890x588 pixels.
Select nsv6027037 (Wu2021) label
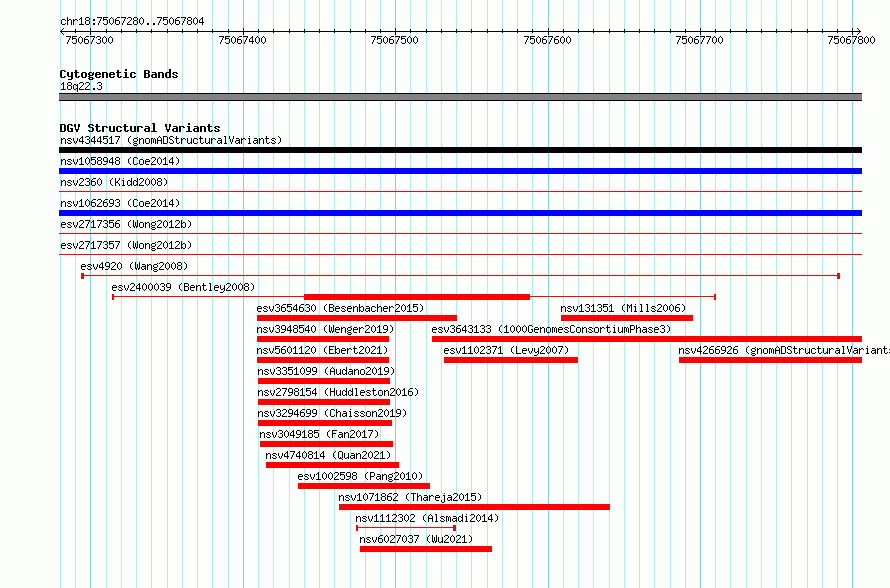(417, 539)
